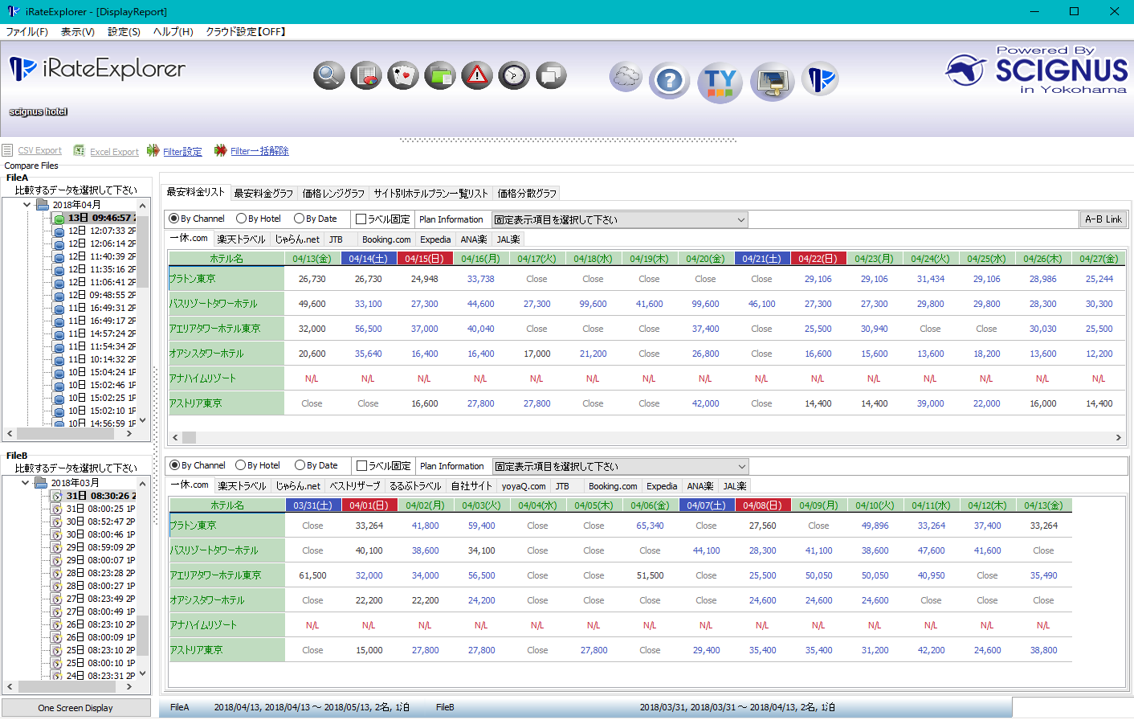
Task: Select 楽天トラベル channel tab in upper panel
Action: tap(241, 240)
